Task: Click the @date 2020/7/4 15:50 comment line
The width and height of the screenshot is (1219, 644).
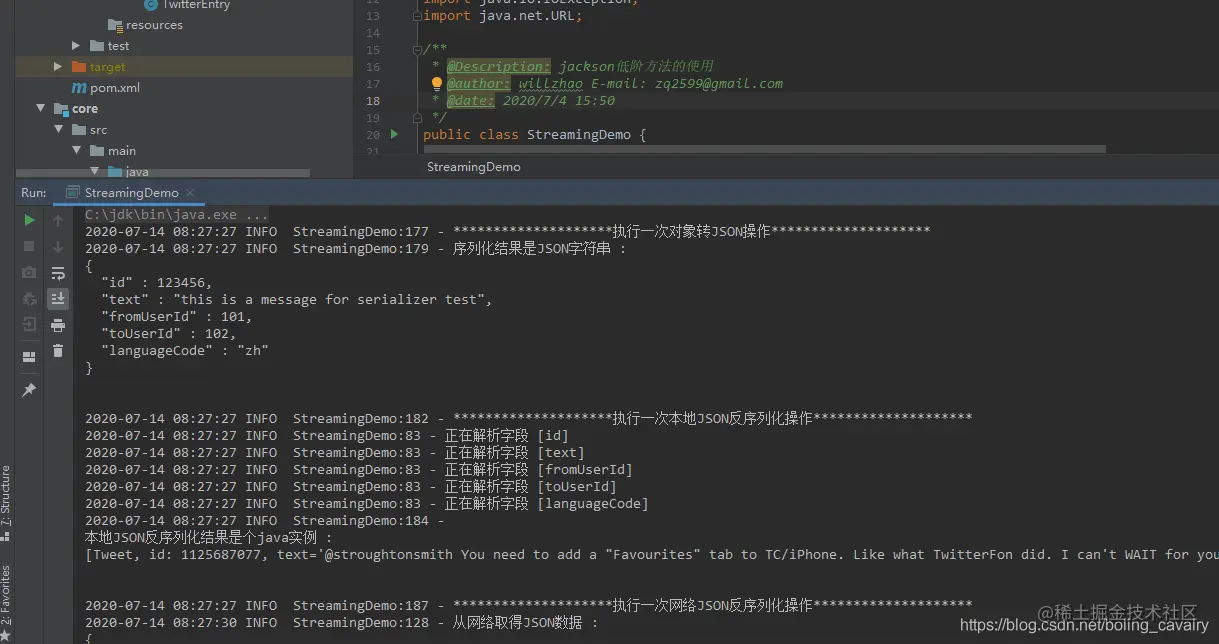Action: click(x=531, y=101)
